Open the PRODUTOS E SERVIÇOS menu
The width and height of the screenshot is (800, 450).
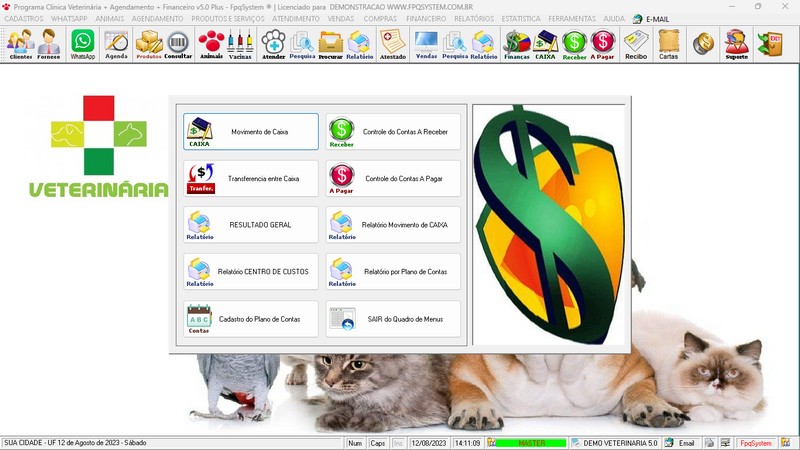[228, 19]
